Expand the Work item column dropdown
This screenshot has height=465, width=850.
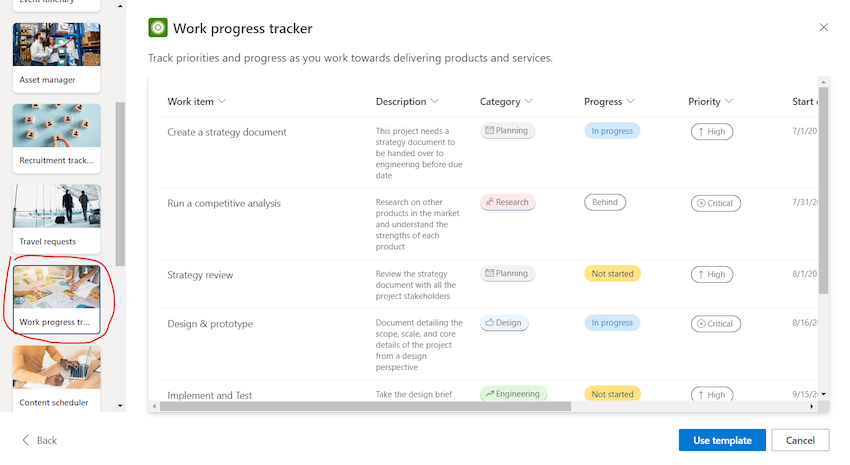click(222, 101)
